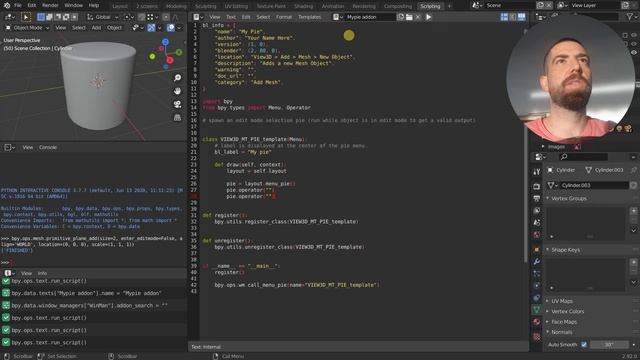Open the Format menu in text editor
The width and height of the screenshot is (640, 360).
point(284,17)
